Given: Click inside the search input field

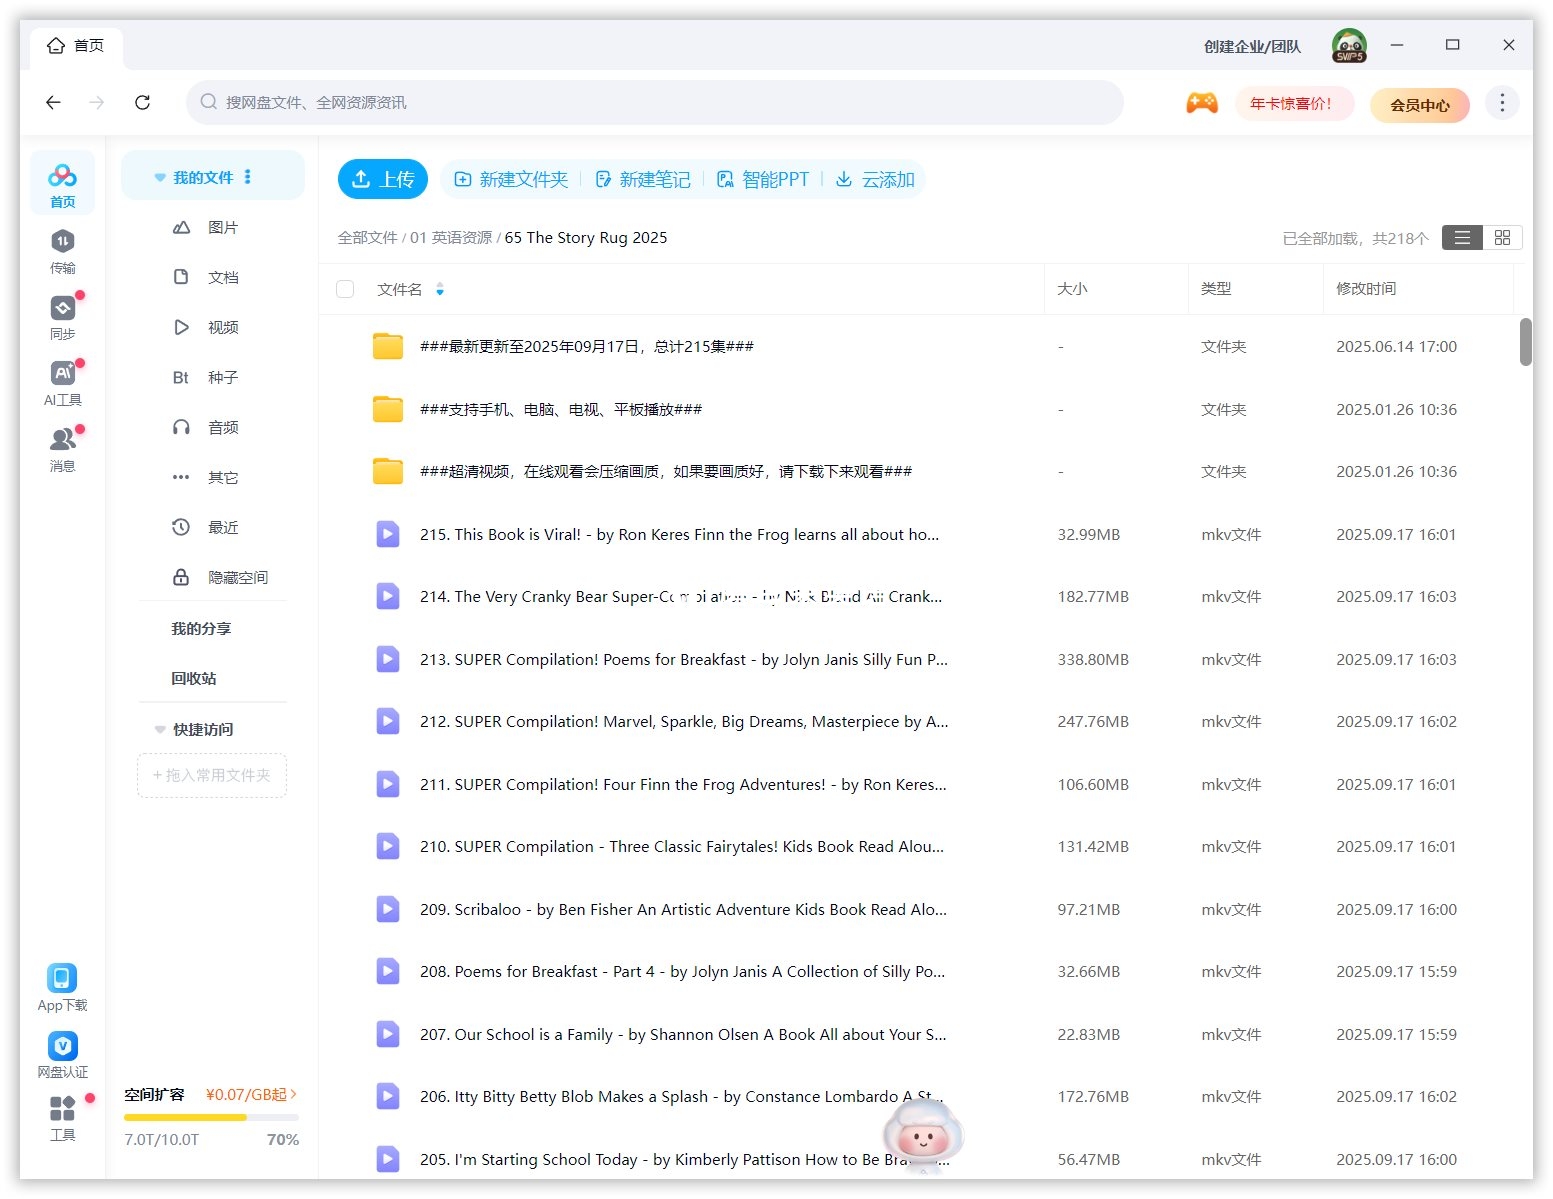Looking at the screenshot, I should 650,102.
